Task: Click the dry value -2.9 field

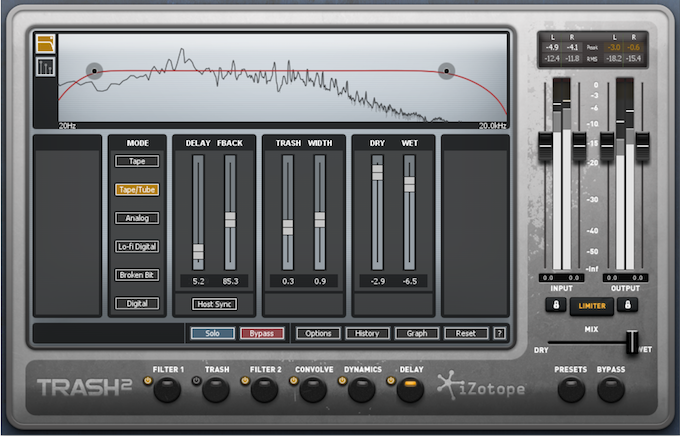Action: coord(378,281)
